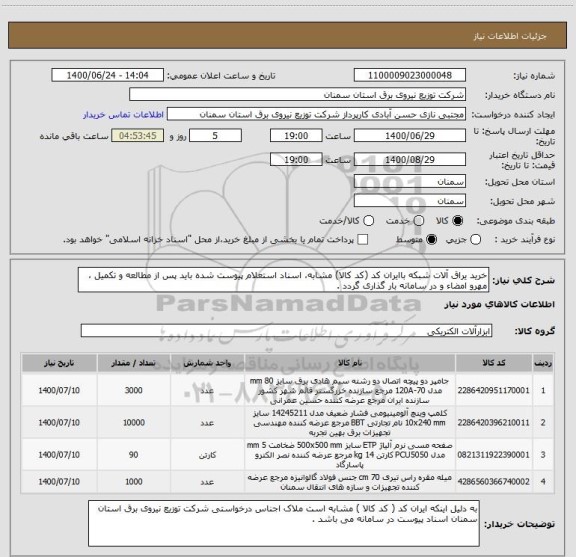Click the buyer organization name field
The image size is (576, 557).
[297, 95]
